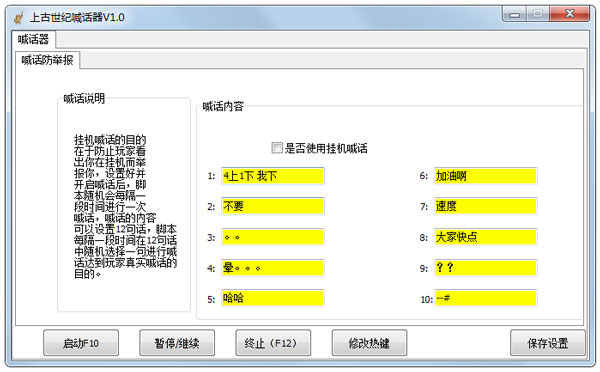Click the 喊话说明 description text
Screen dimensions: 600x372
[x=125, y=207]
